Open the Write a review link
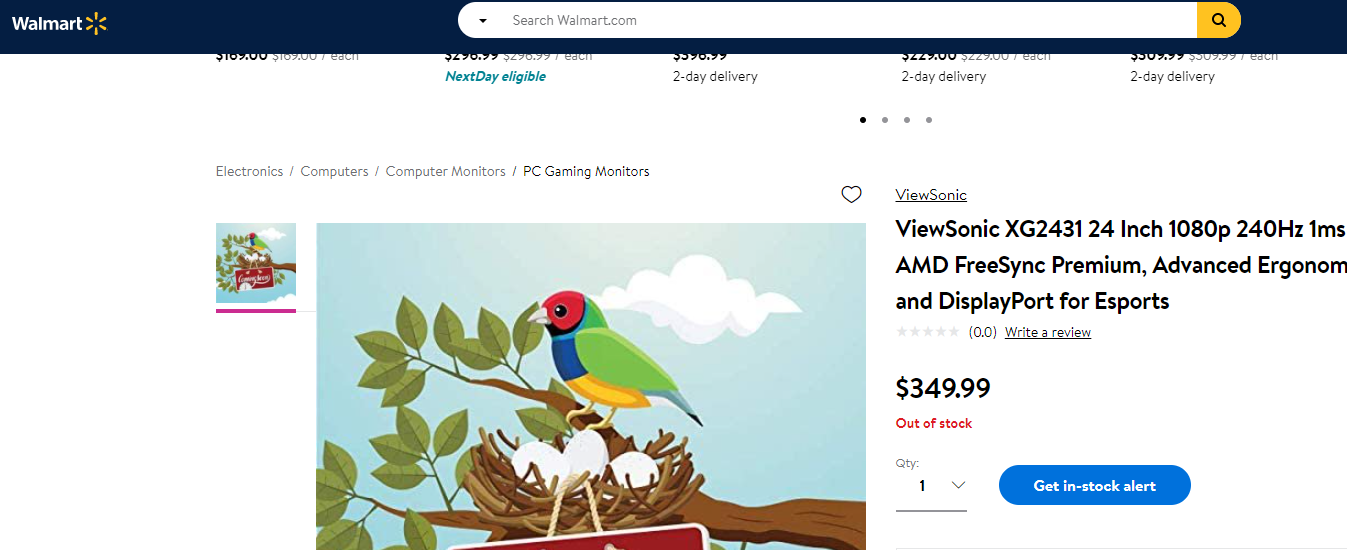Image resolution: width=1347 pixels, height=550 pixels. (1047, 333)
